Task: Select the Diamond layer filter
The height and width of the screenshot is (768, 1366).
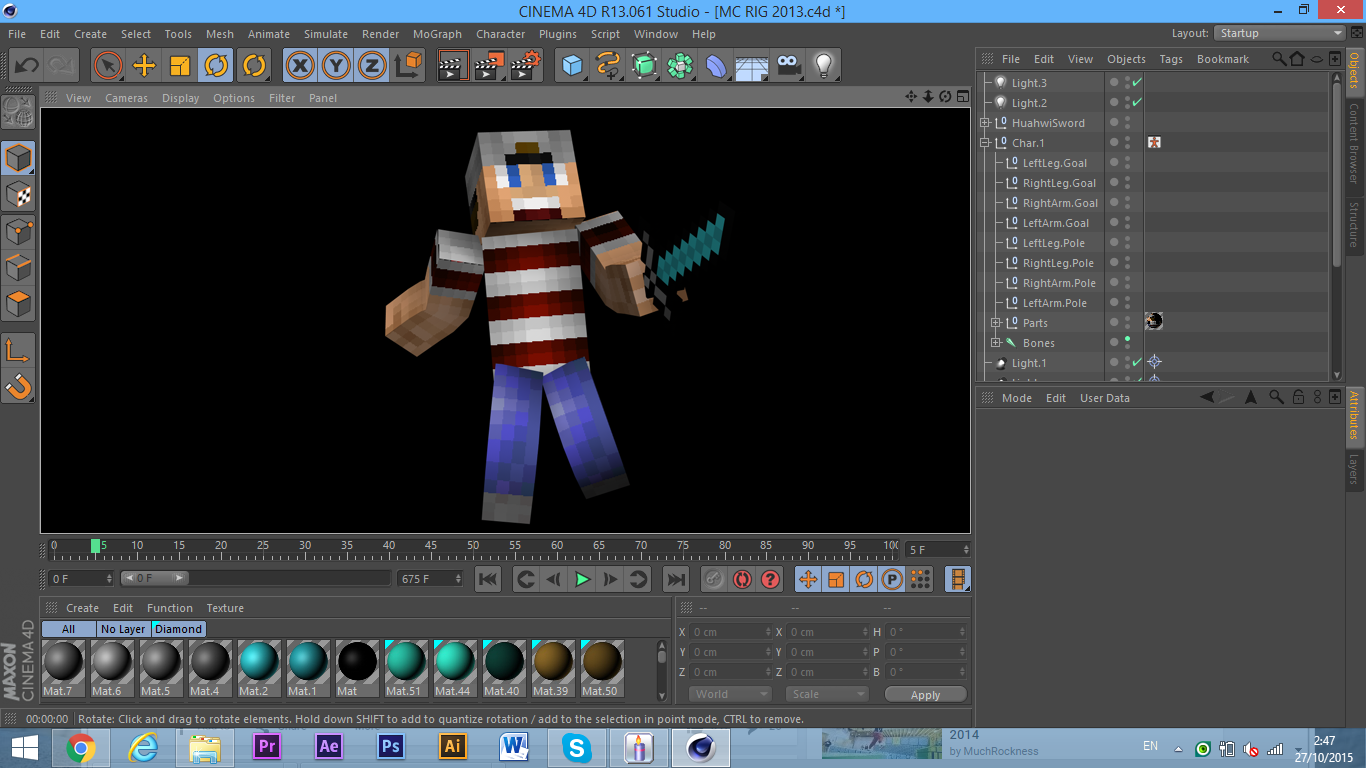Action: pyautogui.click(x=179, y=629)
